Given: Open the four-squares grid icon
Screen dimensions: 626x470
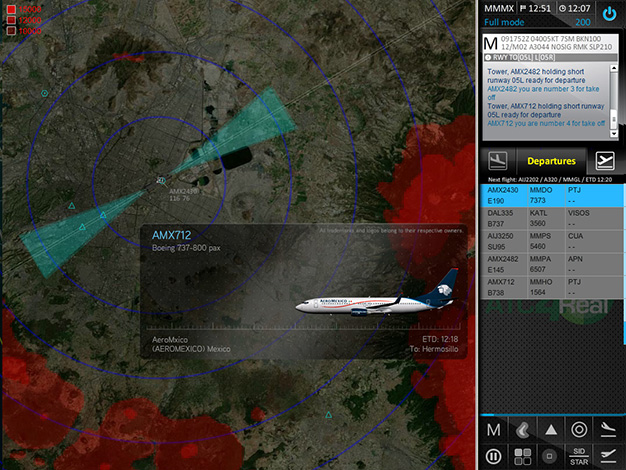Looking at the screenshot, I should (522, 456).
